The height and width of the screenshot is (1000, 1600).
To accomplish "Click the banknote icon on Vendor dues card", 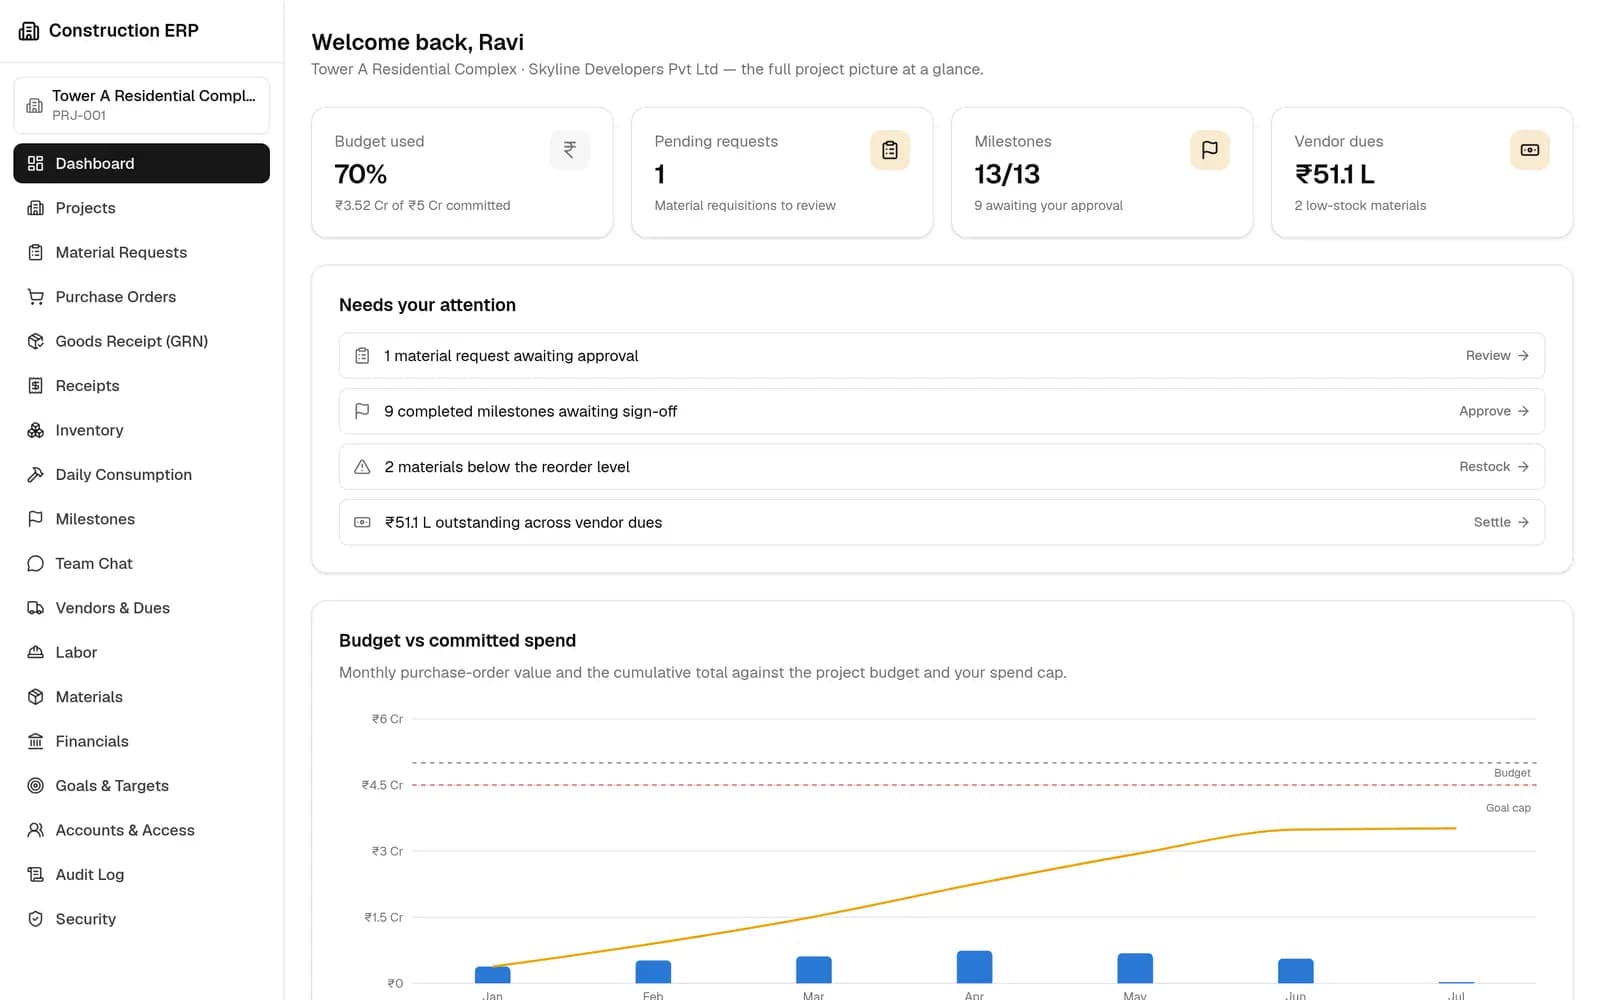I will (x=1530, y=150).
